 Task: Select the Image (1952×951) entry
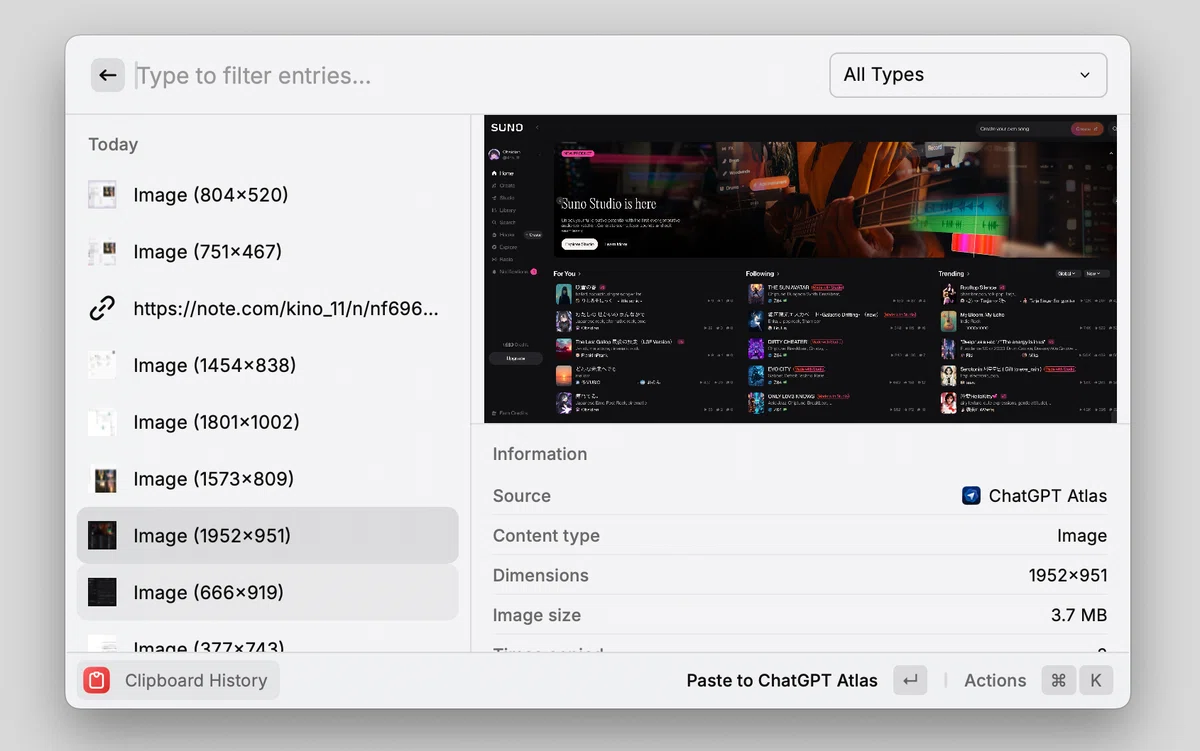click(268, 536)
